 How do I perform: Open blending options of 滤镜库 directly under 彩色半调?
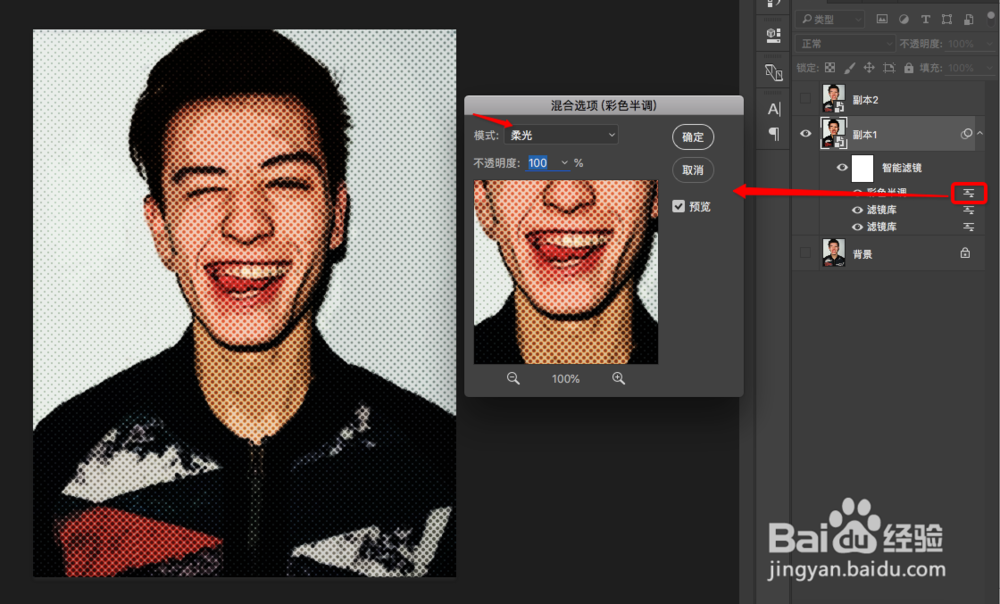point(969,210)
